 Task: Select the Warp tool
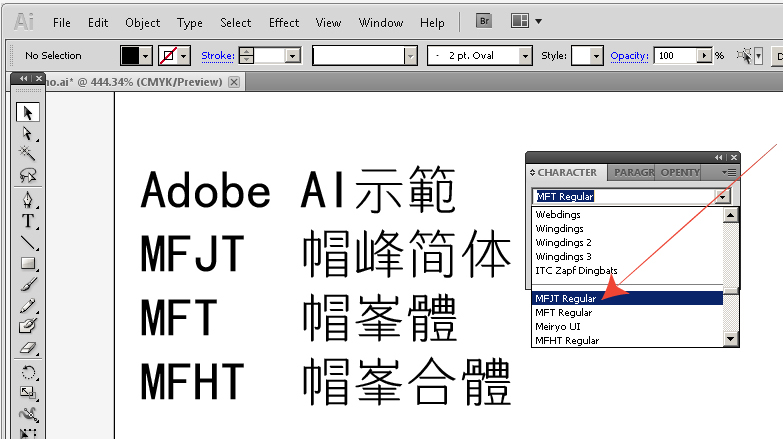coord(27,415)
